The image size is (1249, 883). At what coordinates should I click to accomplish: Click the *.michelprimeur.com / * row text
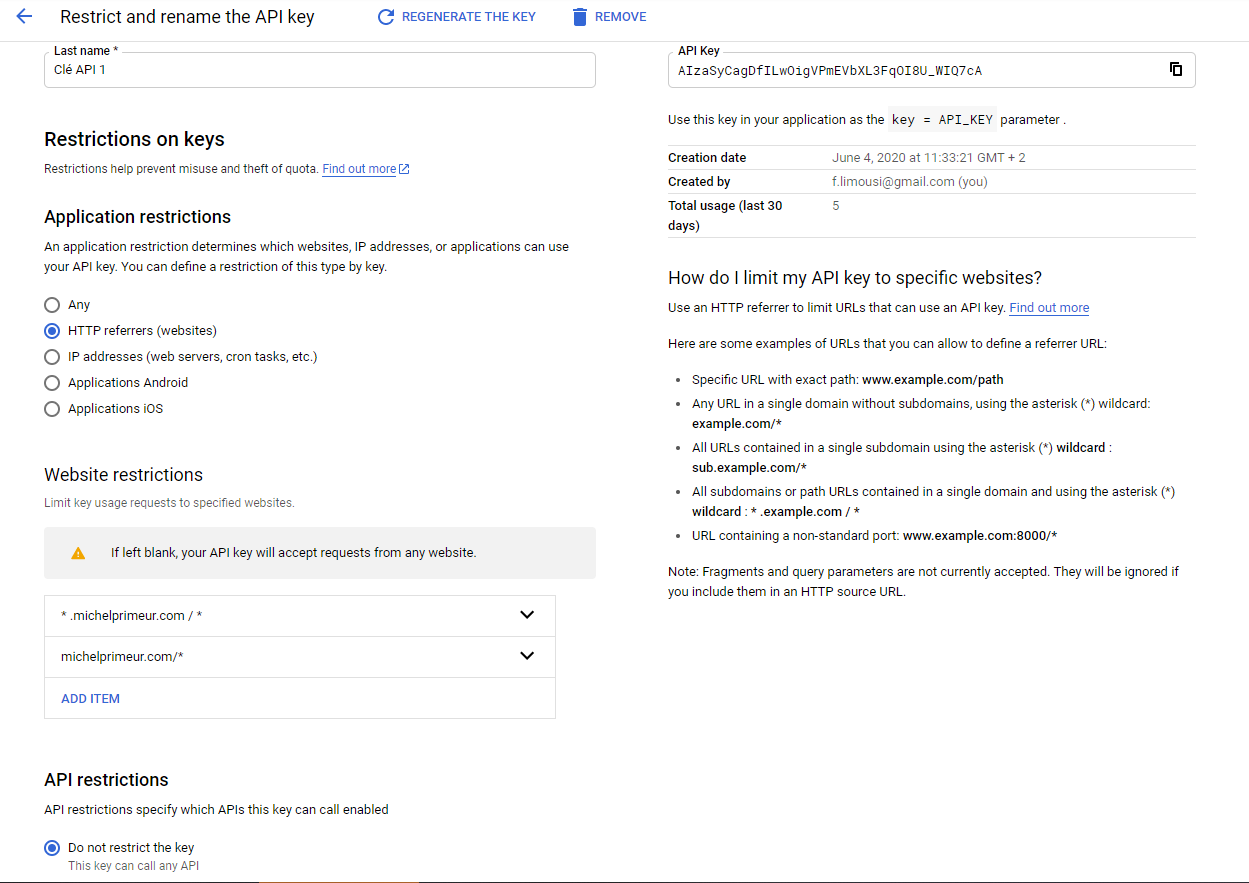[x=132, y=616]
